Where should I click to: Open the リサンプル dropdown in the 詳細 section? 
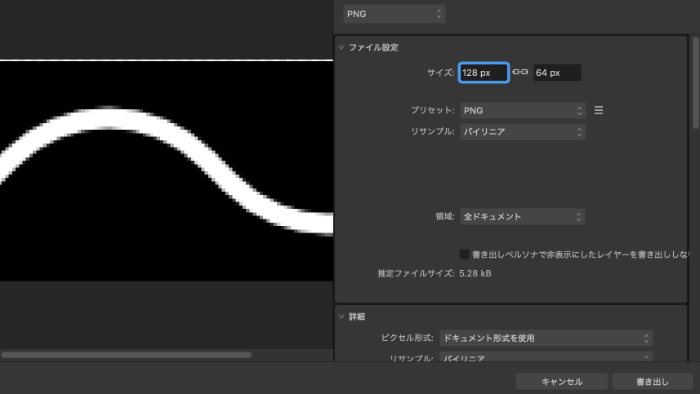[x=546, y=357]
